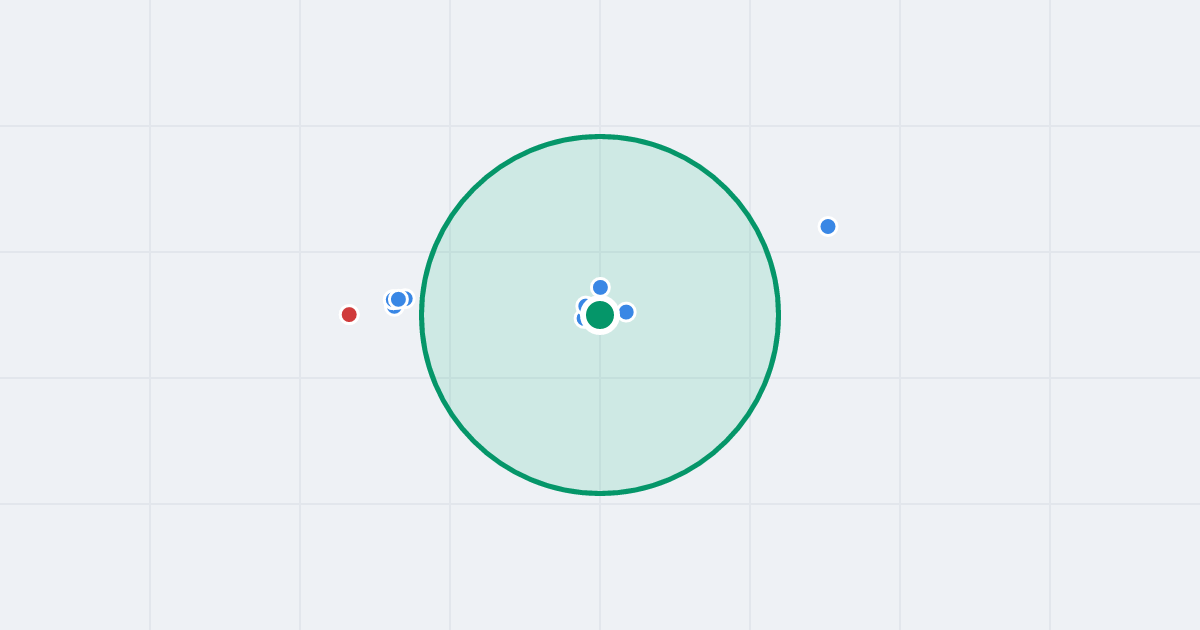Click the blue dot right of the green center
The height and width of the screenshot is (630, 1200).
click(x=626, y=312)
